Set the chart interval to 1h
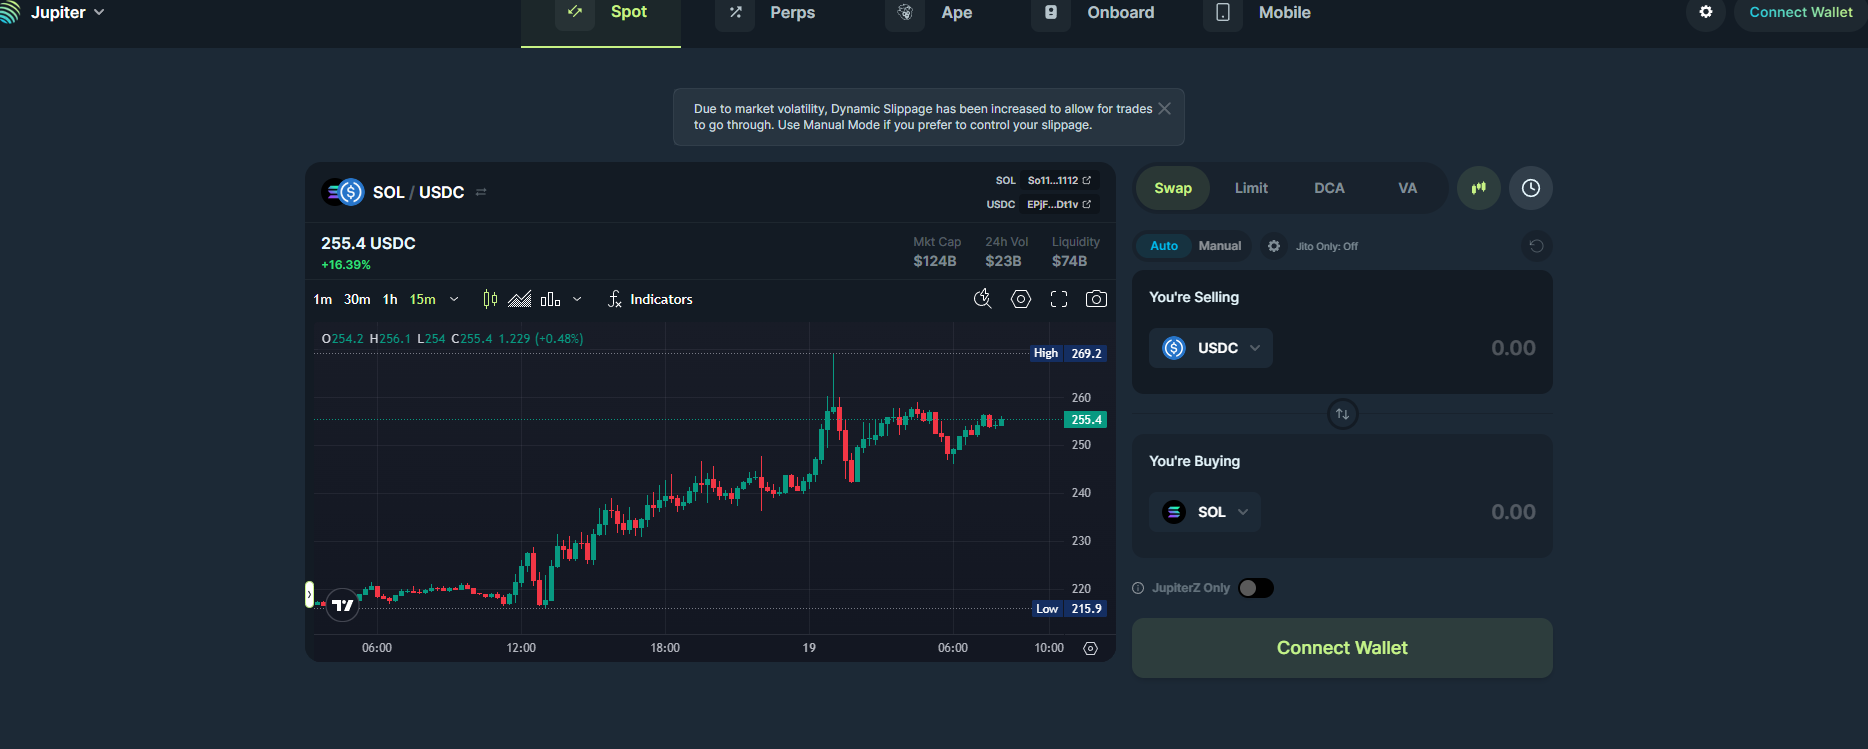The height and width of the screenshot is (749, 1868). [390, 299]
